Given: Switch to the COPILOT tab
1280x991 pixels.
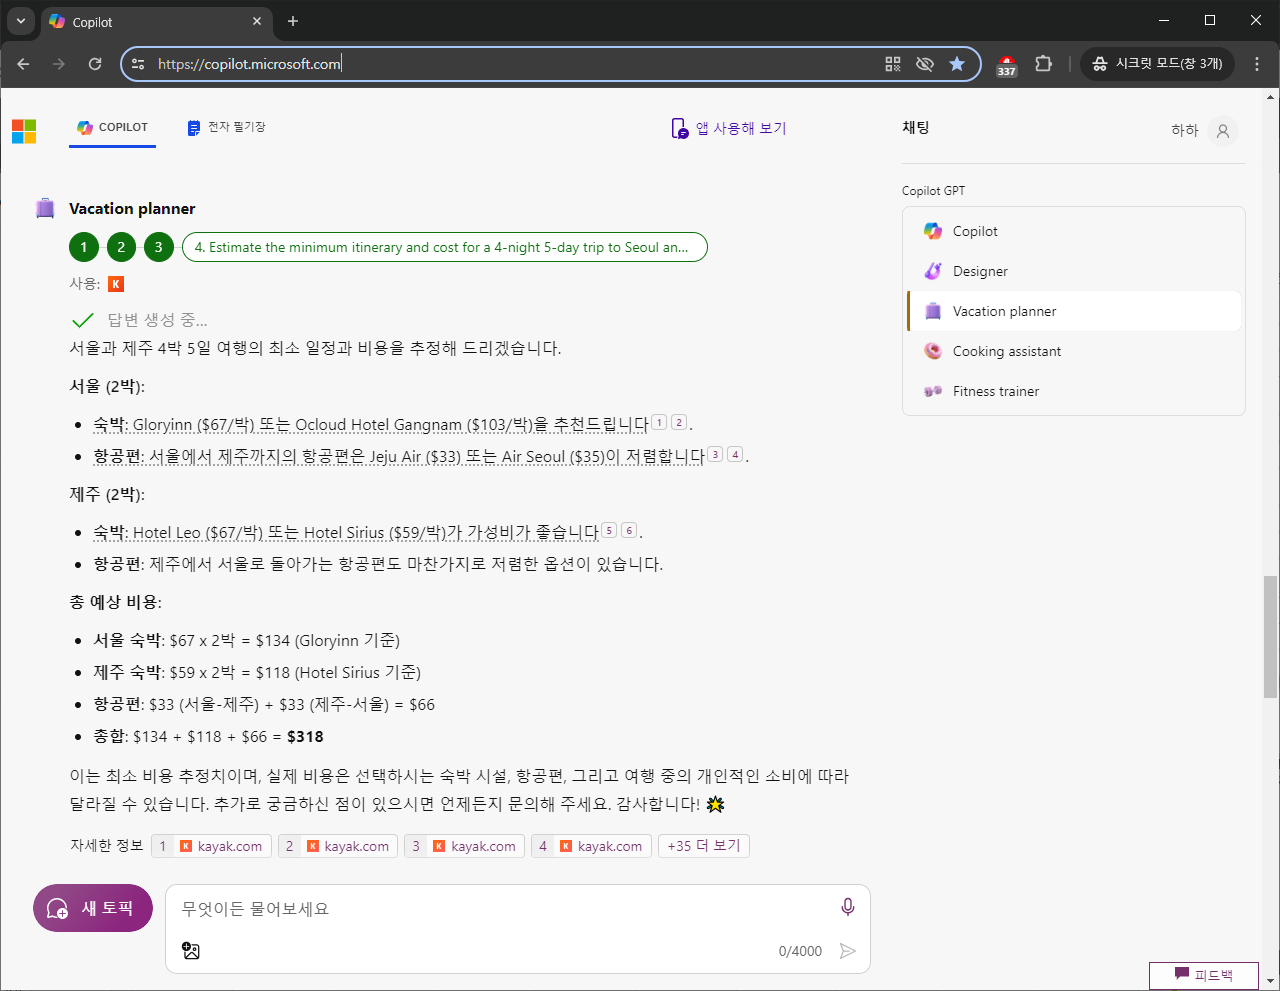Looking at the screenshot, I should [112, 128].
